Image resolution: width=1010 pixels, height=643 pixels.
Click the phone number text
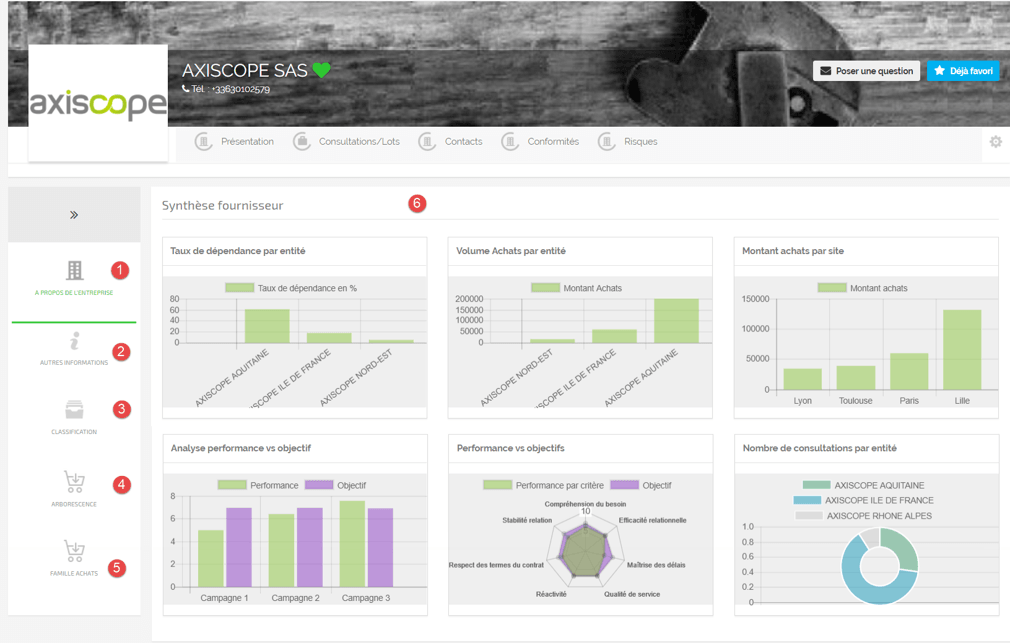click(x=241, y=89)
